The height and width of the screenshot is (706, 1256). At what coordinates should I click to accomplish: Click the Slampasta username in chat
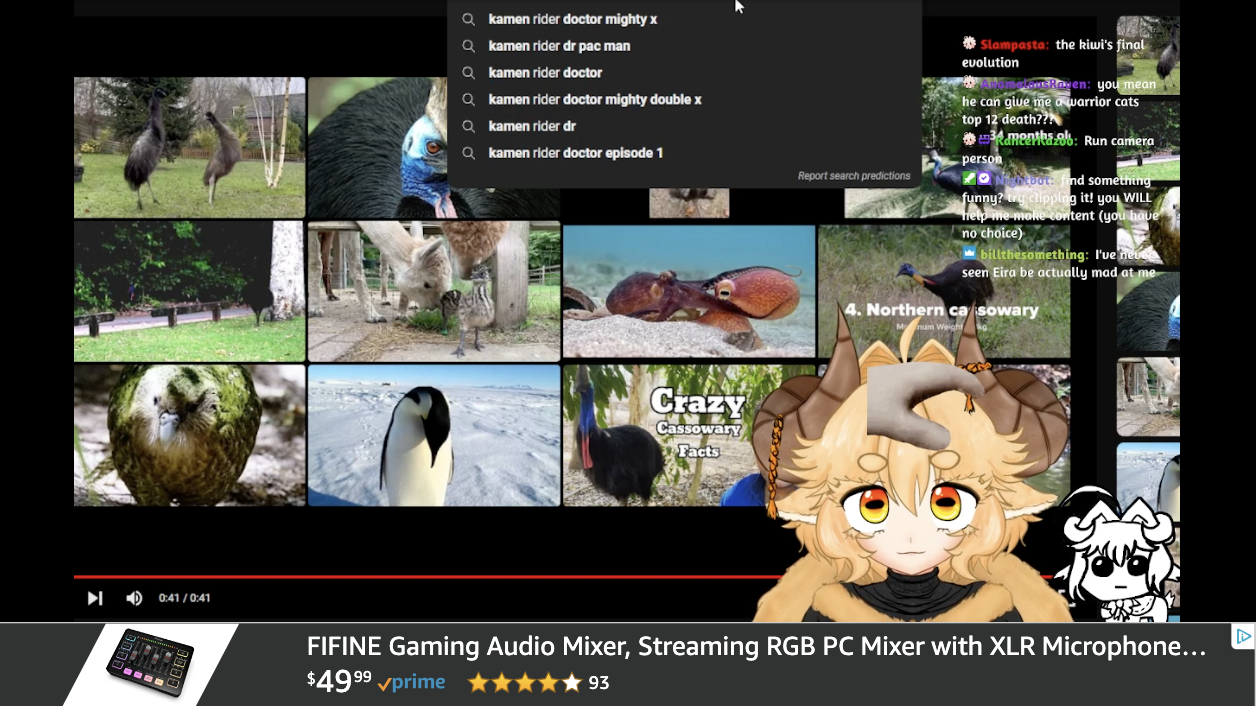1014,44
